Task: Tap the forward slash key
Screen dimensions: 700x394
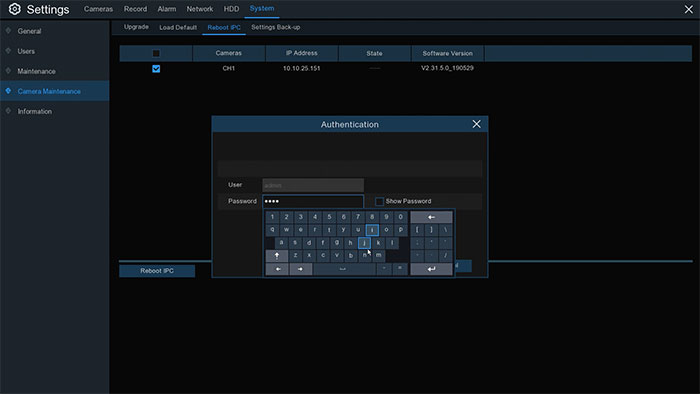Action: click(446, 256)
